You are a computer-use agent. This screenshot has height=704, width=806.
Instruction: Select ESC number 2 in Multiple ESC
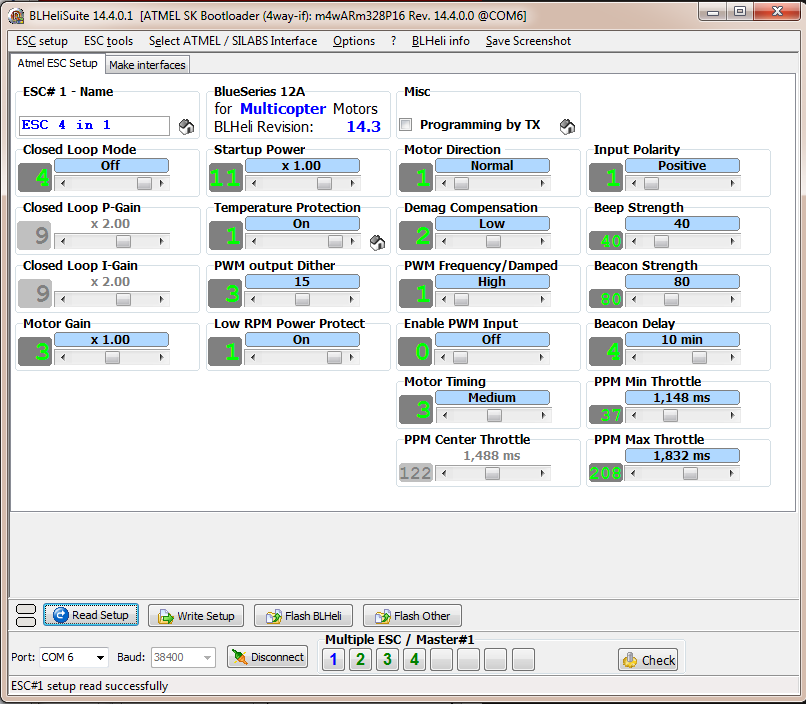pyautogui.click(x=360, y=659)
